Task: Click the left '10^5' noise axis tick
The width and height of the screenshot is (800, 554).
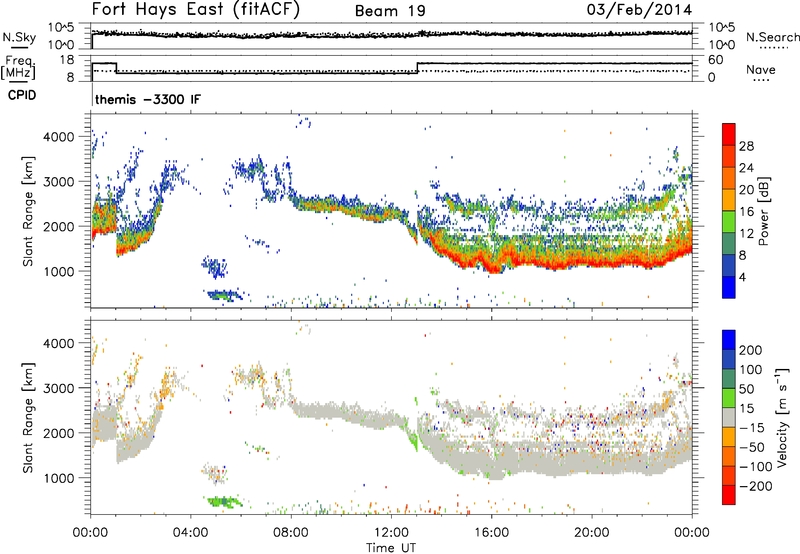Action: point(61,28)
